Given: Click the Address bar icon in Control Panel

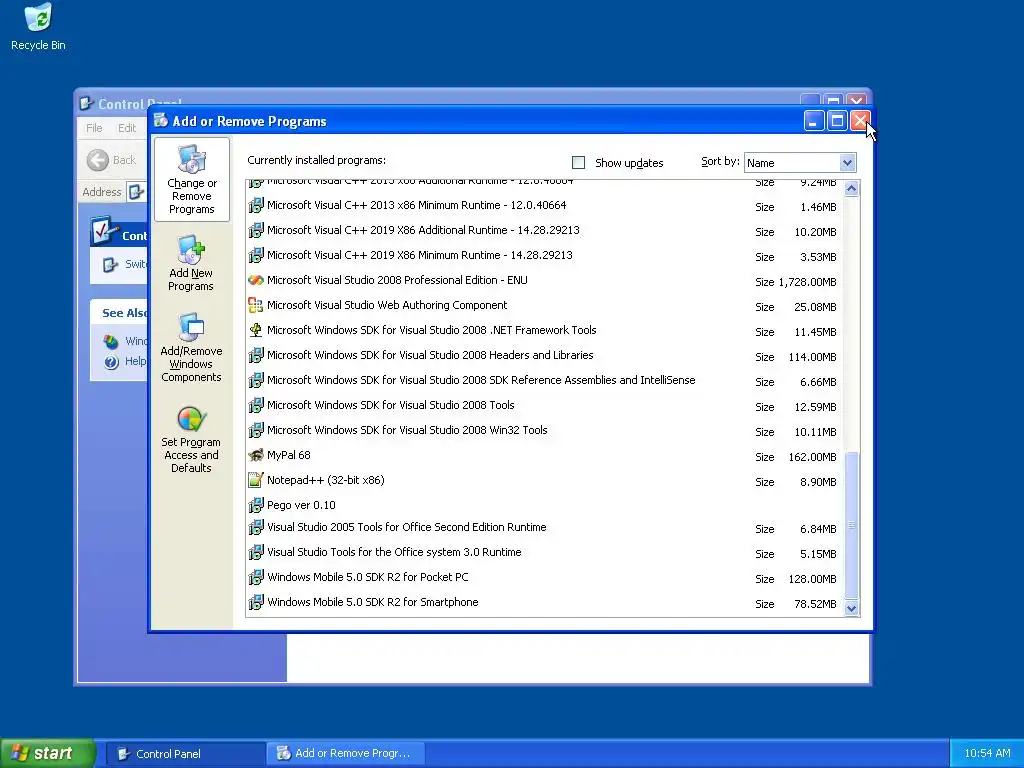Looking at the screenshot, I should click(136, 192).
